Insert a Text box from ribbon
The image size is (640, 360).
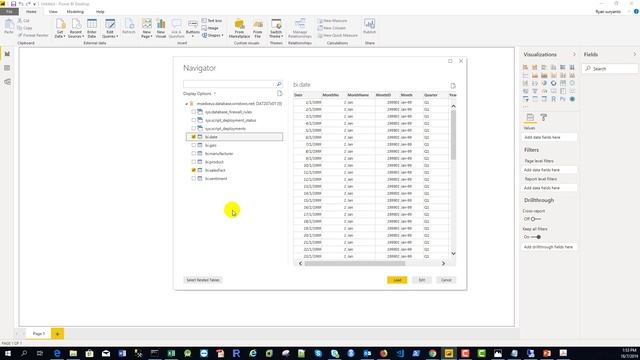pyautogui.click(x=212, y=20)
